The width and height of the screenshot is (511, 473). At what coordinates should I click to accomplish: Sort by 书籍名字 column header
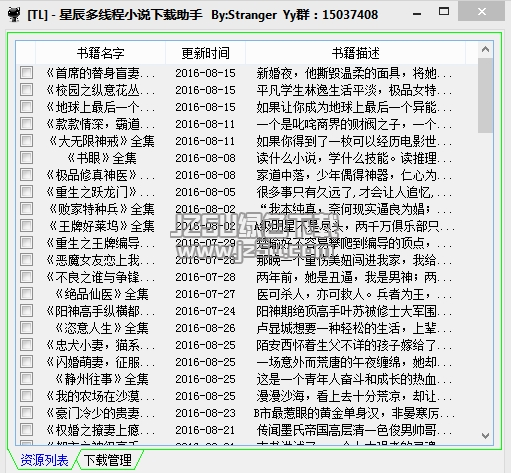pos(100,53)
